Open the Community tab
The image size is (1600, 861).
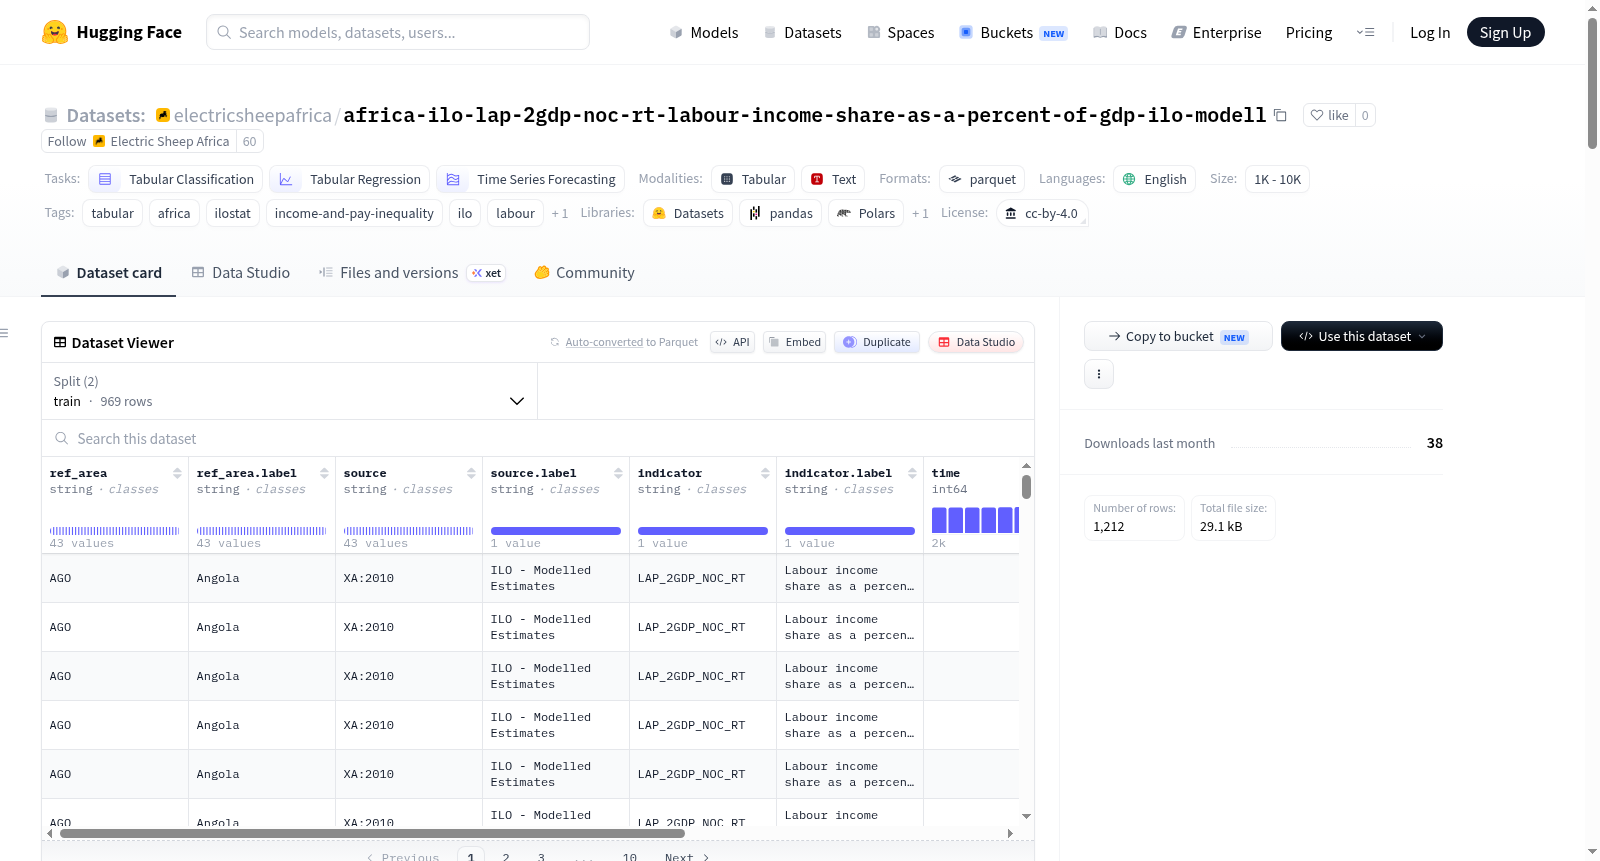pyautogui.click(x=585, y=272)
